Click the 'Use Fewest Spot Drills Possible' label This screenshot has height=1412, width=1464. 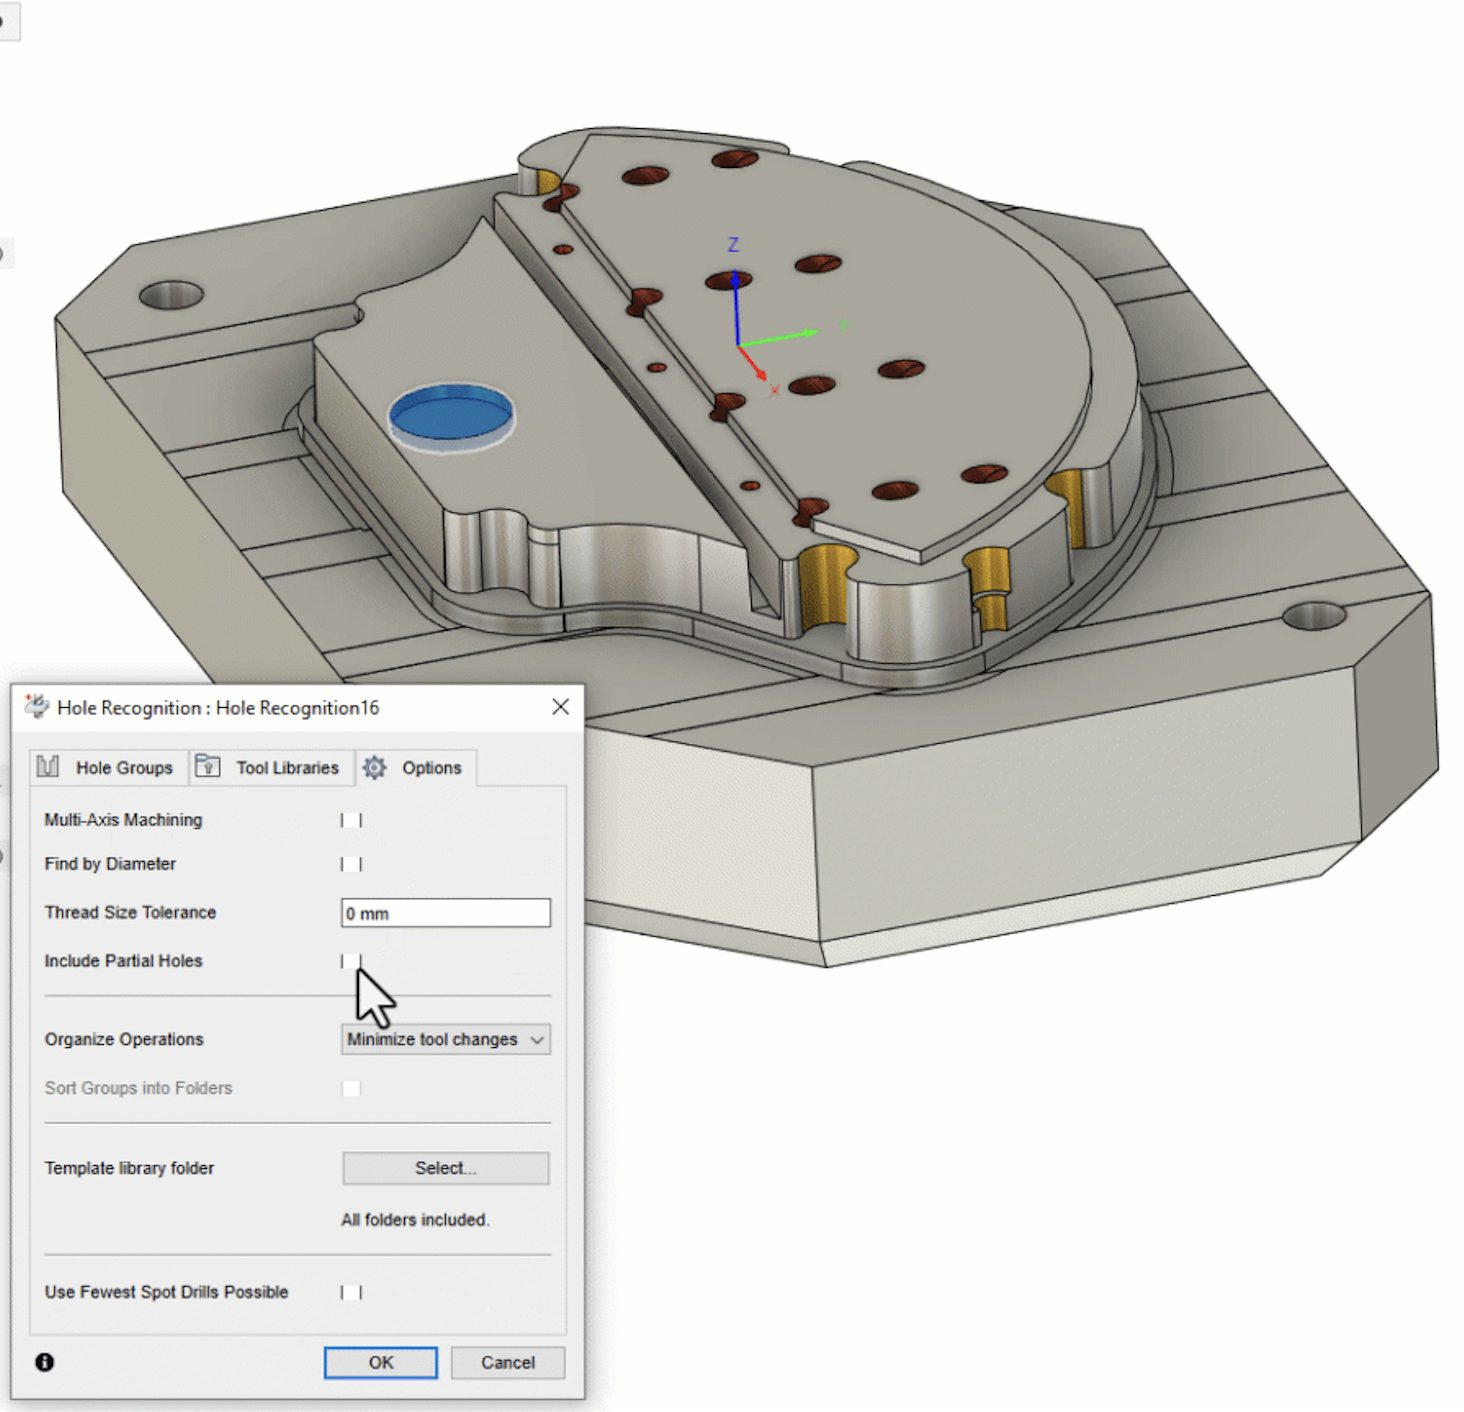click(166, 1292)
